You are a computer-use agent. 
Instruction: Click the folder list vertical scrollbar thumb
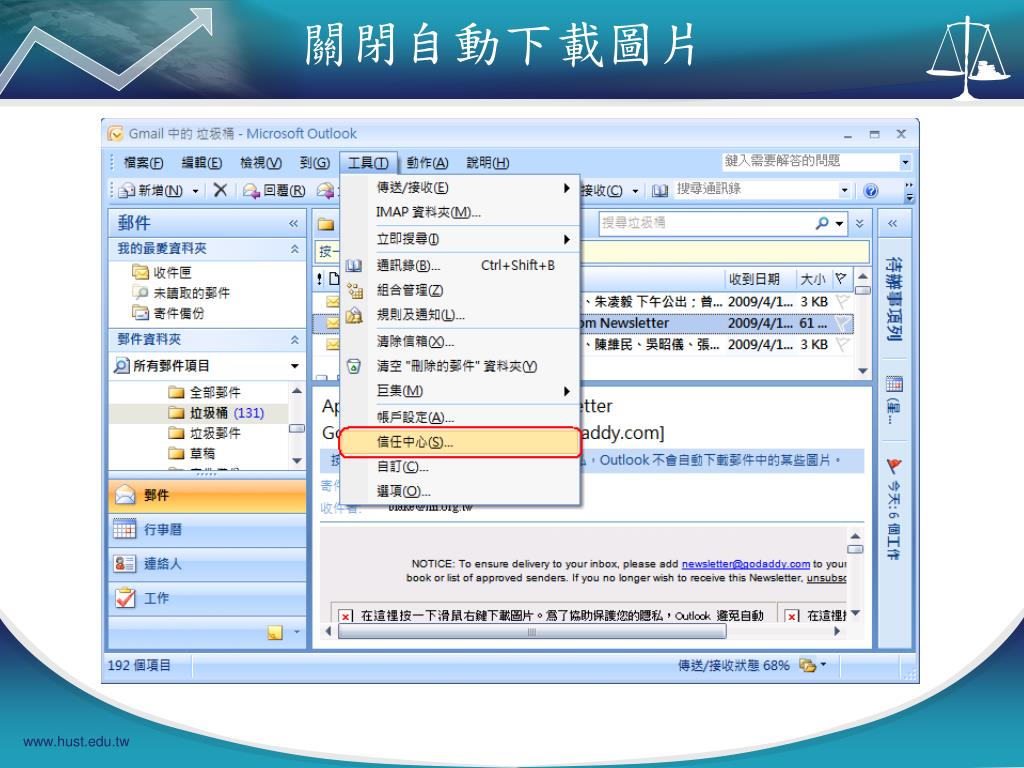click(296, 428)
